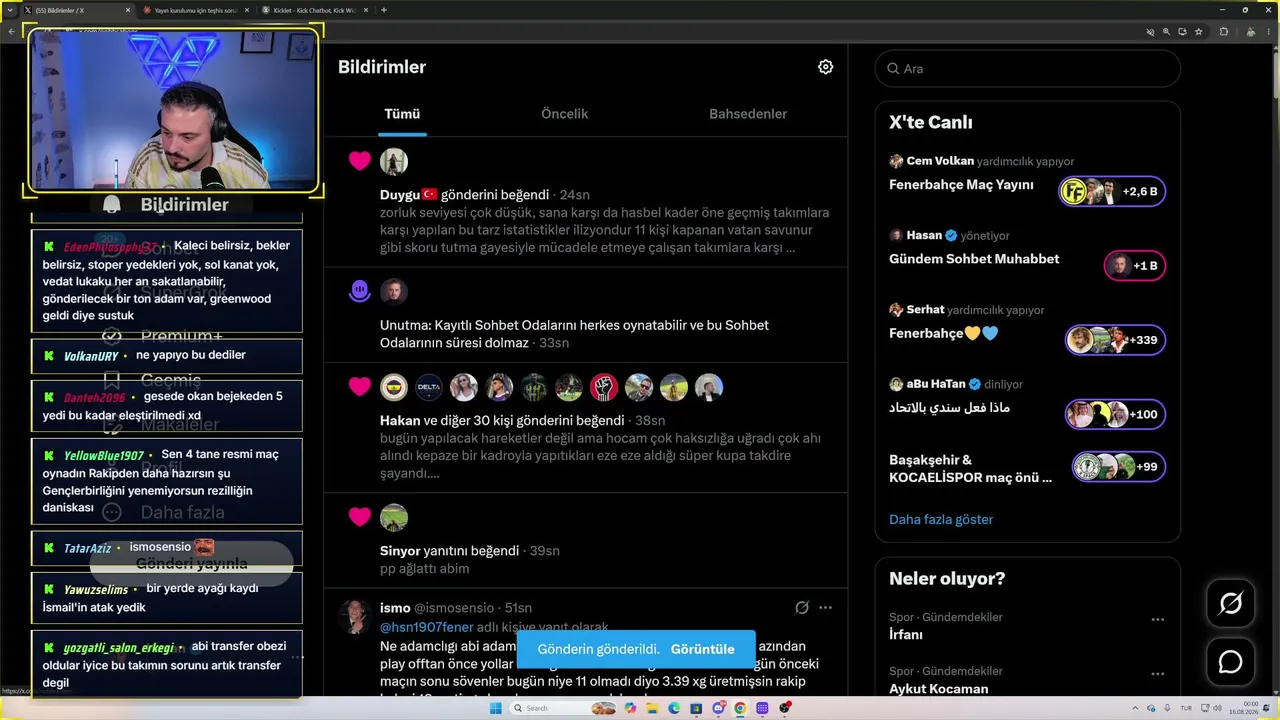Open the İrfanı trending topic
Screen dimensions: 1280x720
906,635
